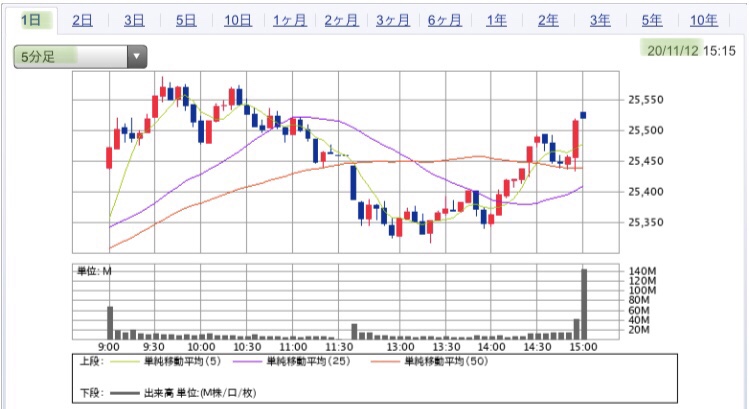This screenshot has width=749, height=409.
Task: Click the 20/11/12 15:15 timestamp
Action: pos(691,51)
